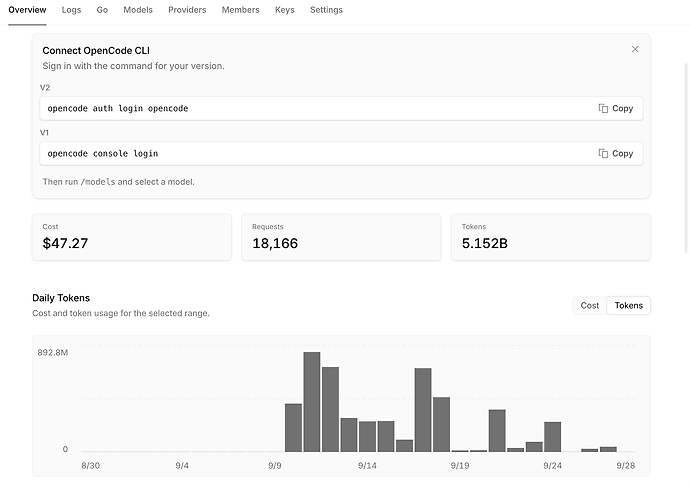Open the Go tab
Viewport: 690px width, 485px height.
102,10
